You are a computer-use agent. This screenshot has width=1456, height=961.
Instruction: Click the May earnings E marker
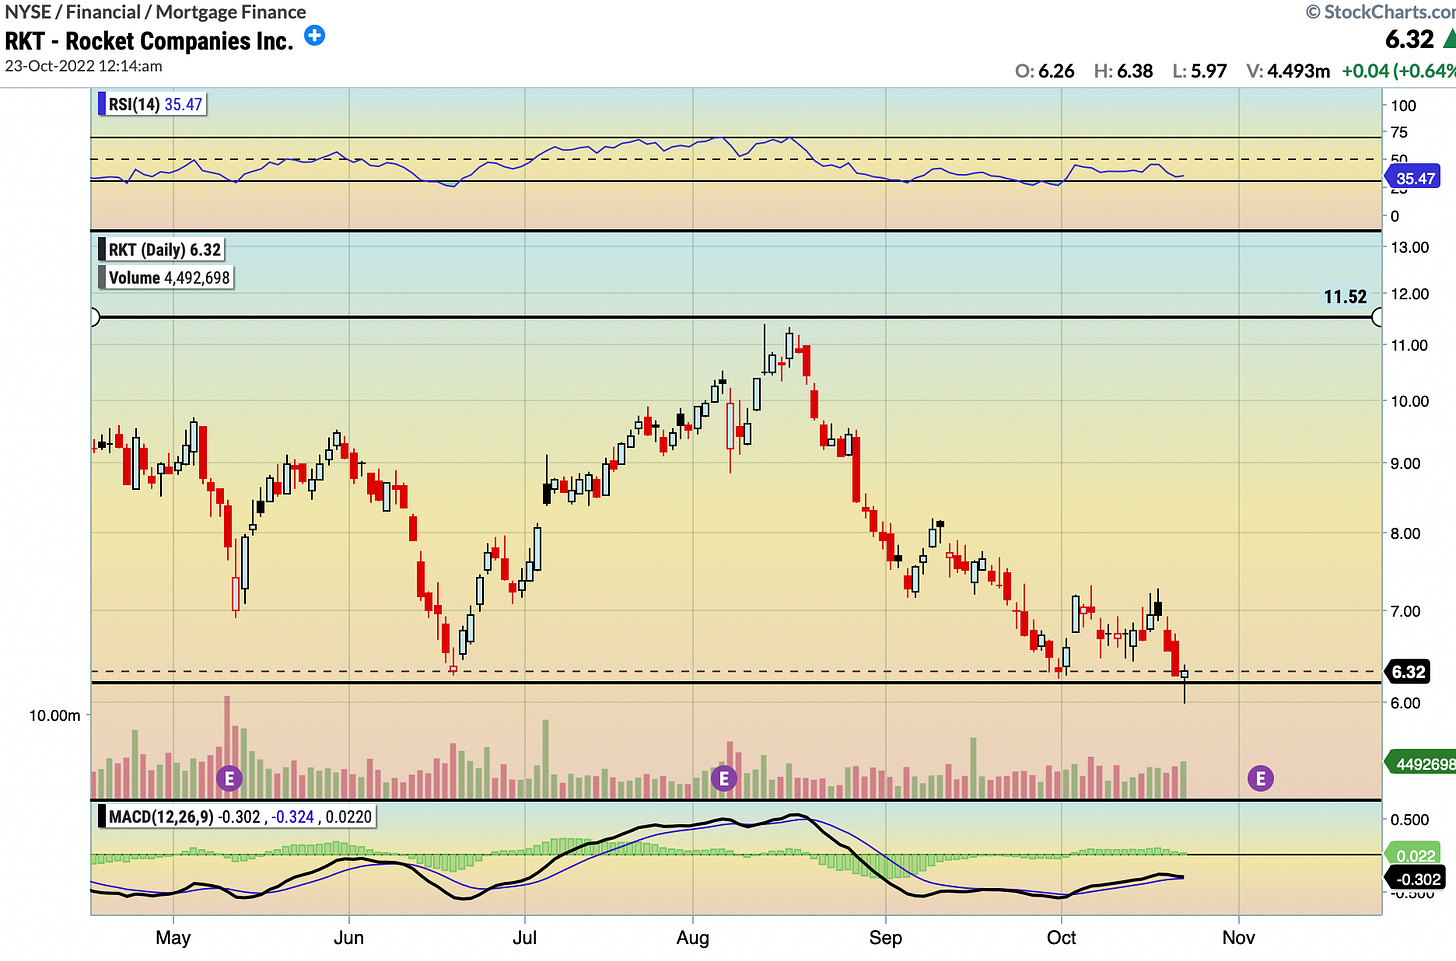230,778
